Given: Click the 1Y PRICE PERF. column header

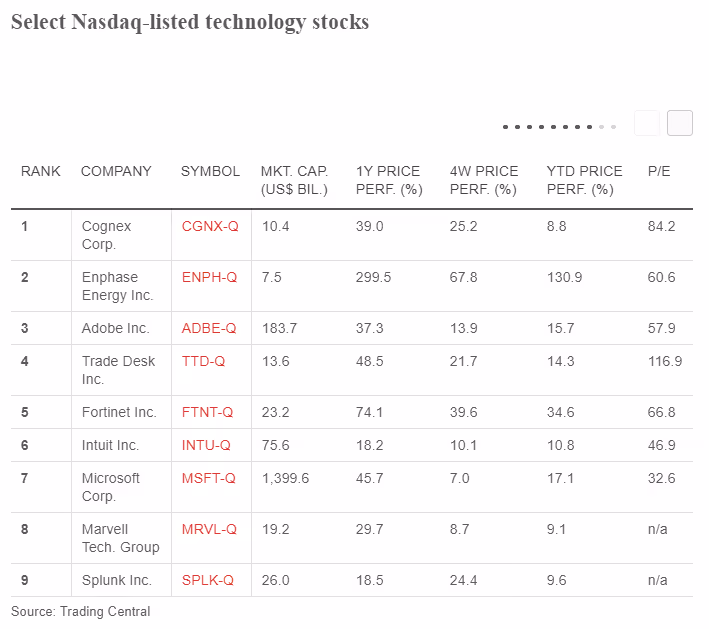Looking at the screenshot, I should pyautogui.click(x=389, y=180).
